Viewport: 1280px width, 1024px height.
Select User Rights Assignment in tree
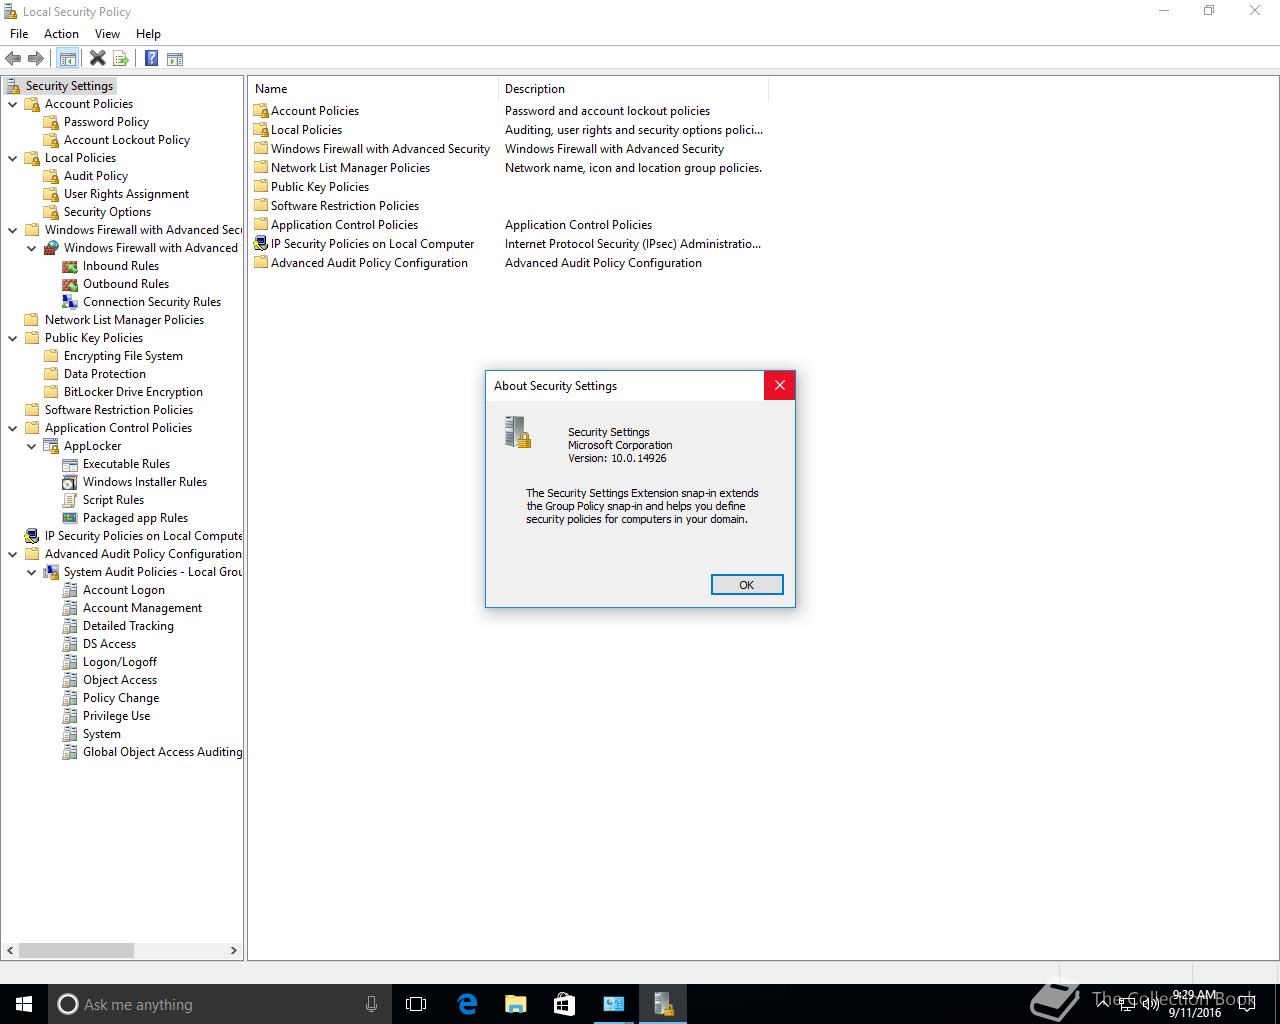tap(126, 194)
